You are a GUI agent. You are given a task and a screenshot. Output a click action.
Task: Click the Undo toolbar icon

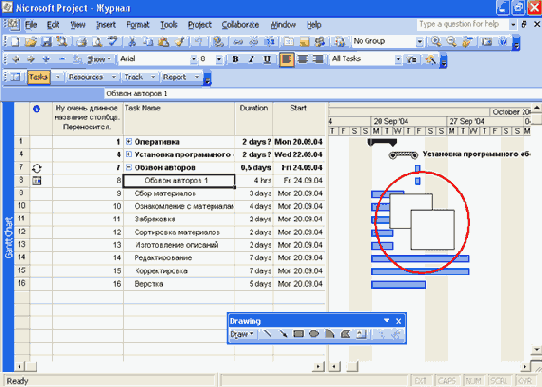click(x=198, y=42)
